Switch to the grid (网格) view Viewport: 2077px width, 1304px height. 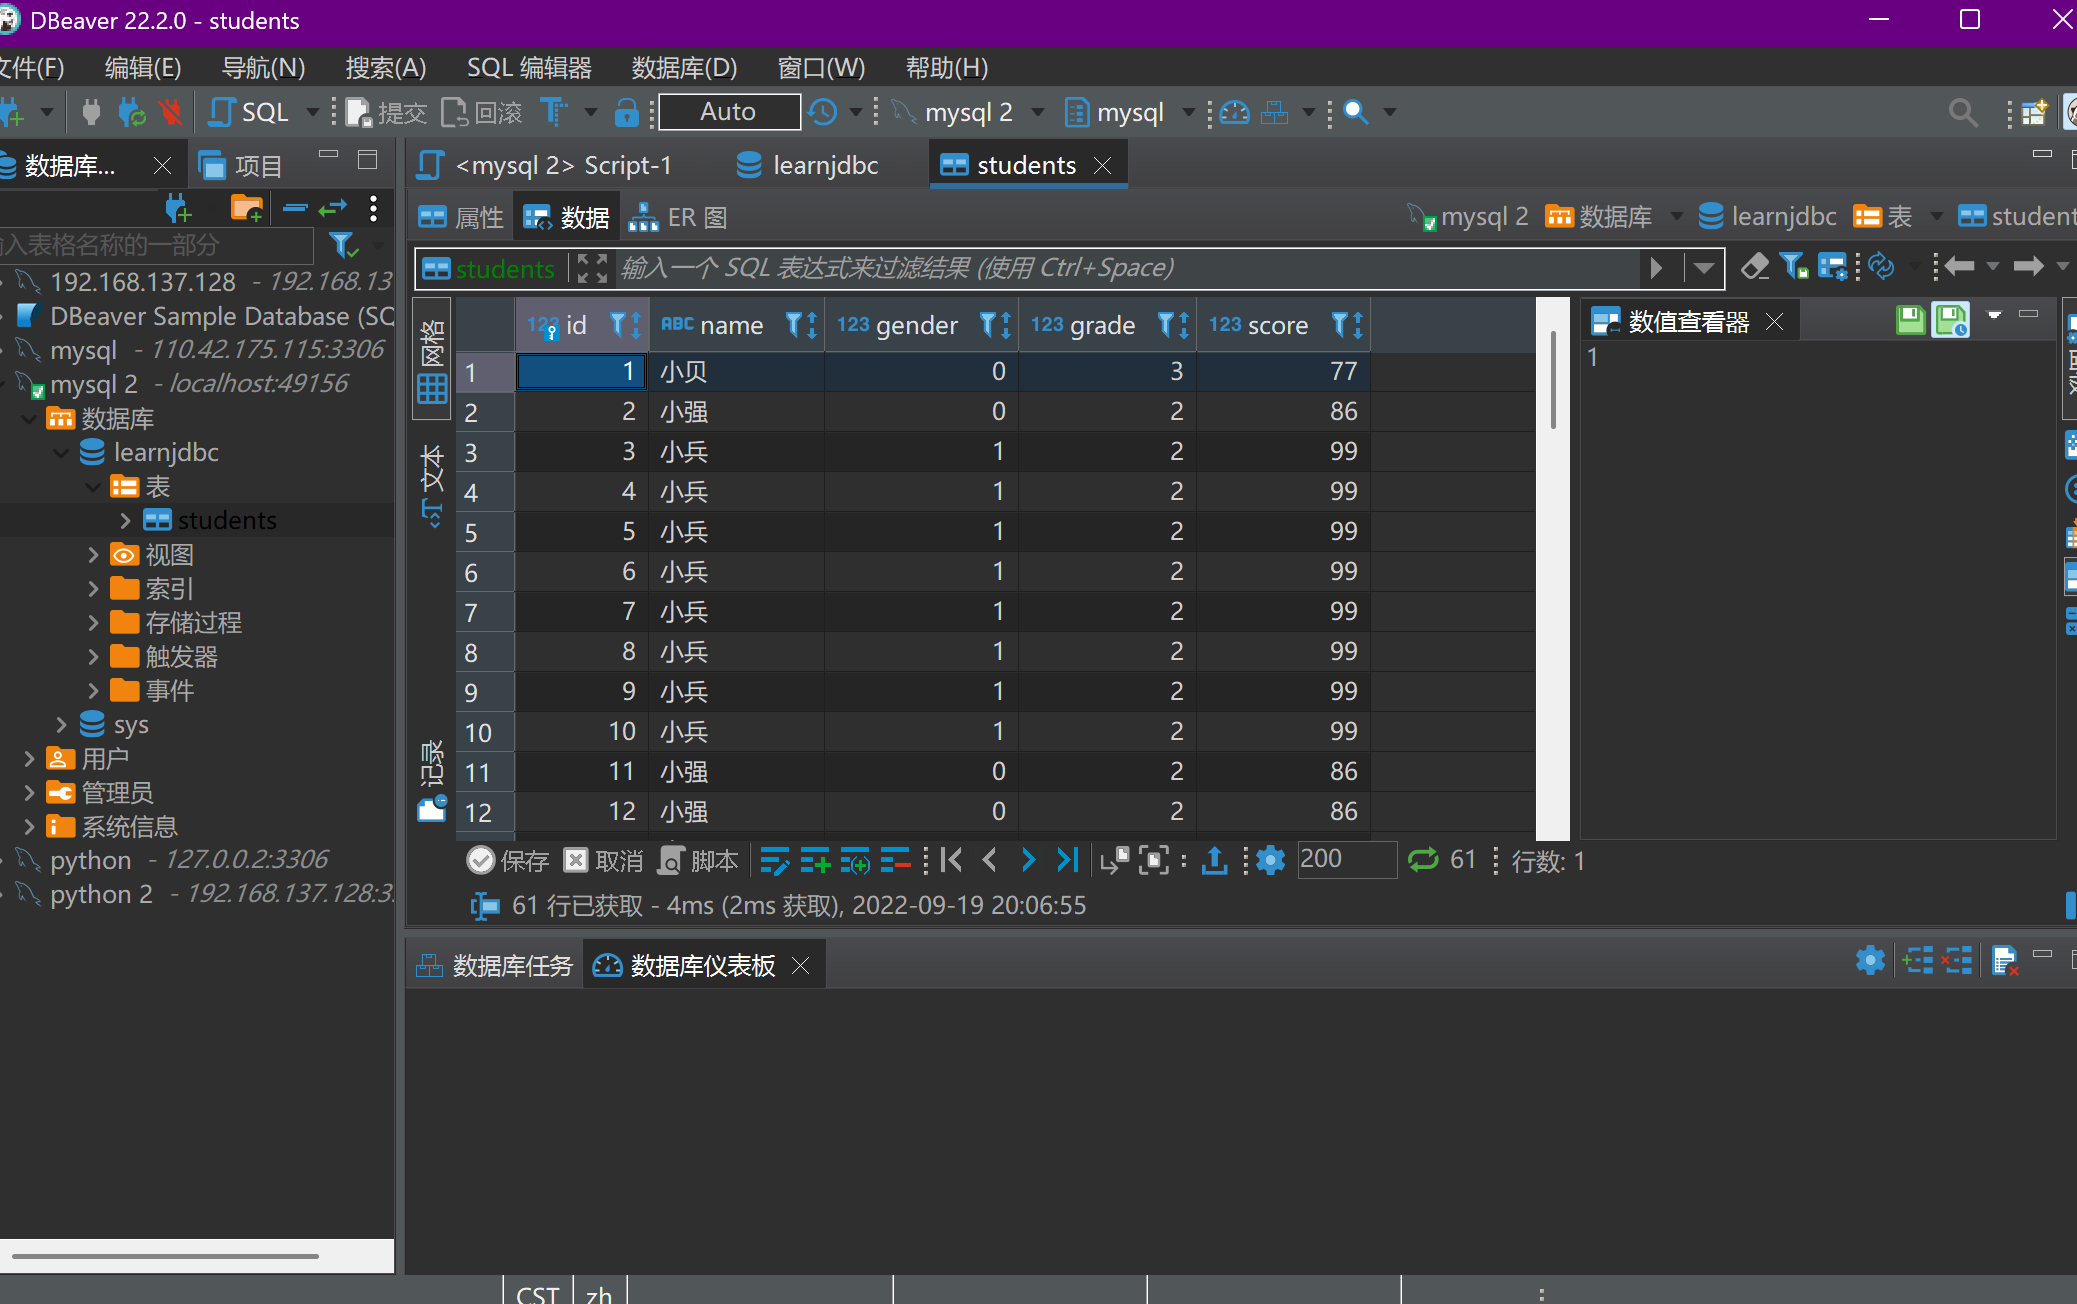point(432,361)
